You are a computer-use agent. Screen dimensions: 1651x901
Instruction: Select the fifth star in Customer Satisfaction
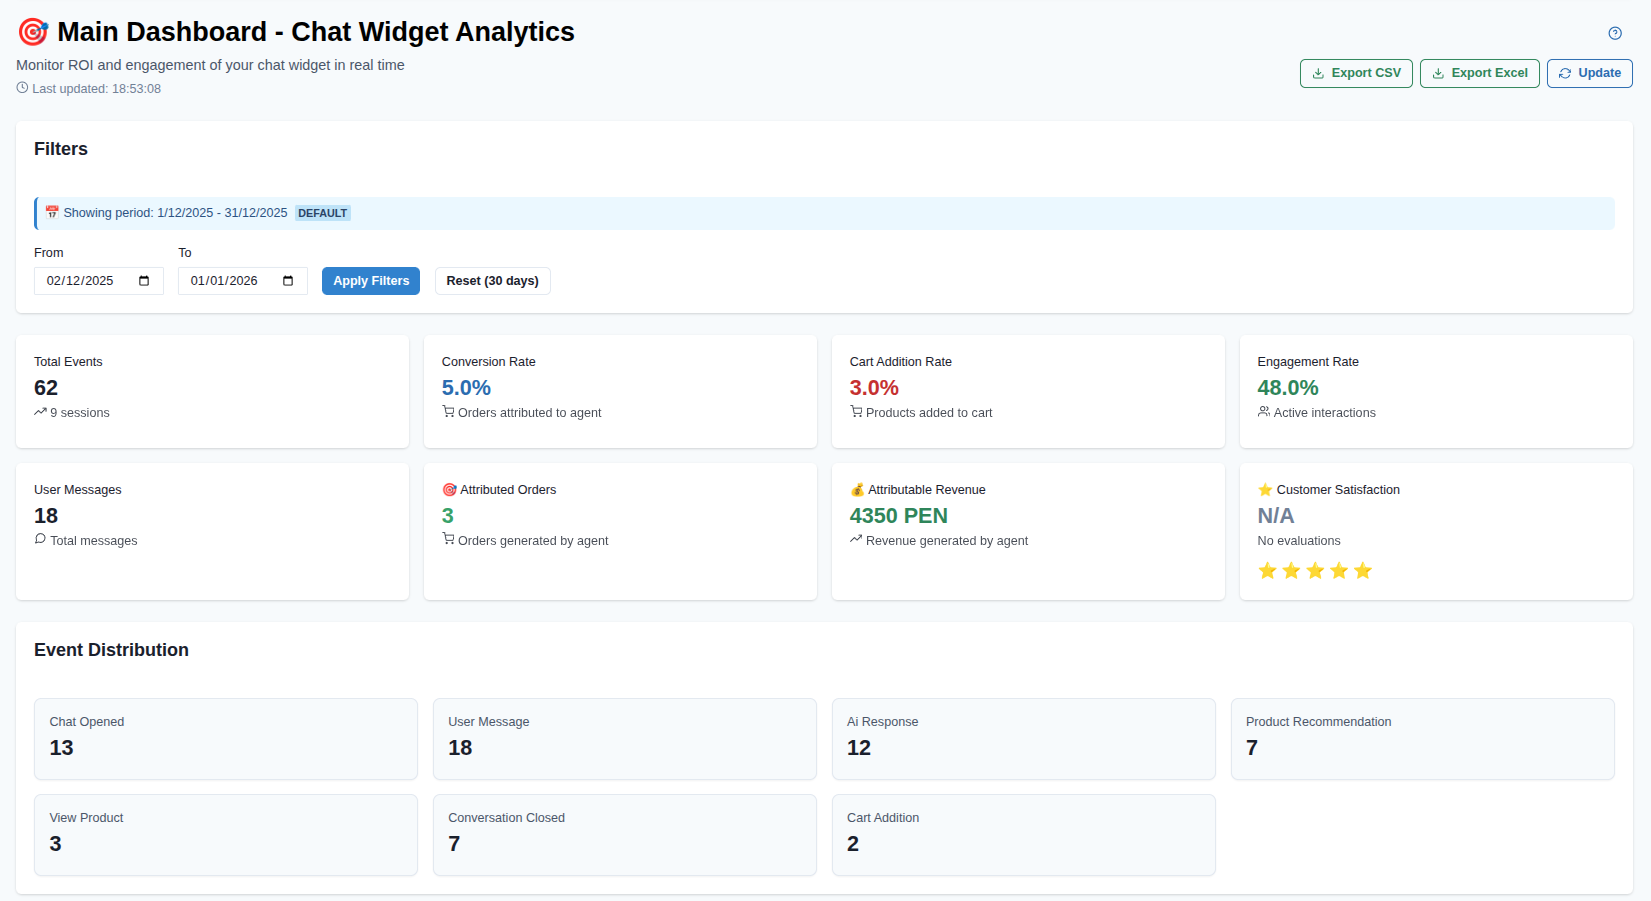[1362, 570]
